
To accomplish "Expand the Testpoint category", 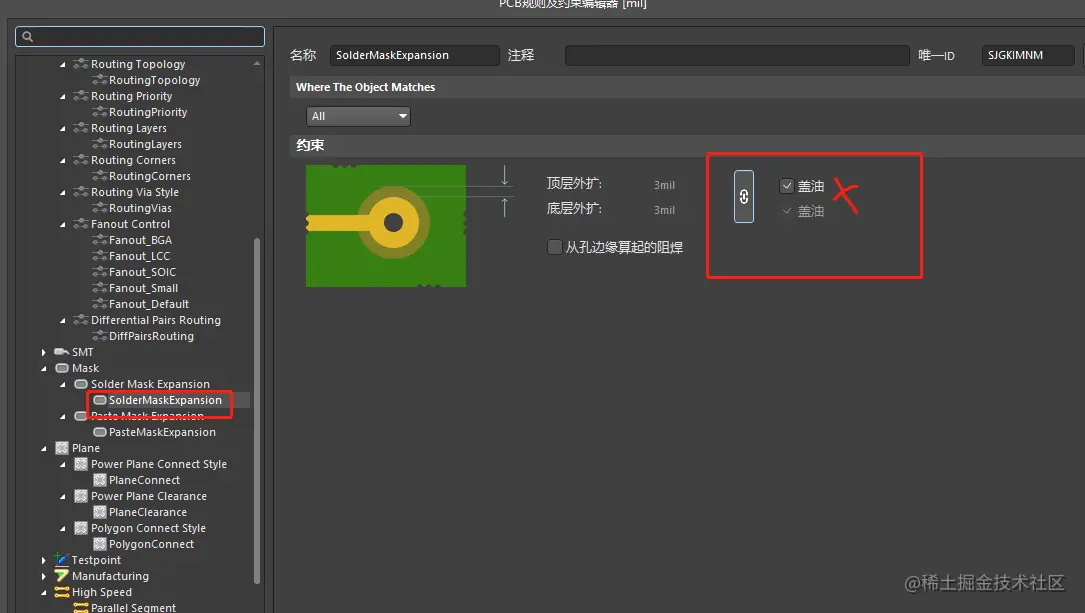I will click(44, 560).
